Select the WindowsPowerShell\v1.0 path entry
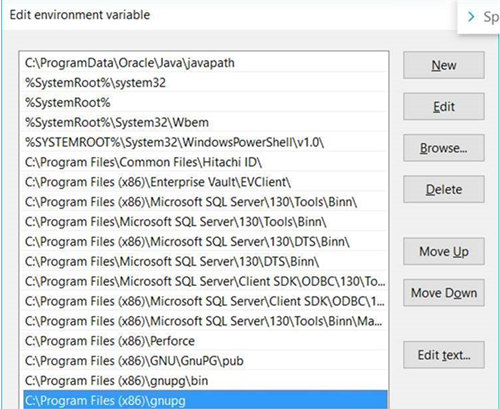The width and height of the screenshot is (500, 409). [x=205, y=142]
